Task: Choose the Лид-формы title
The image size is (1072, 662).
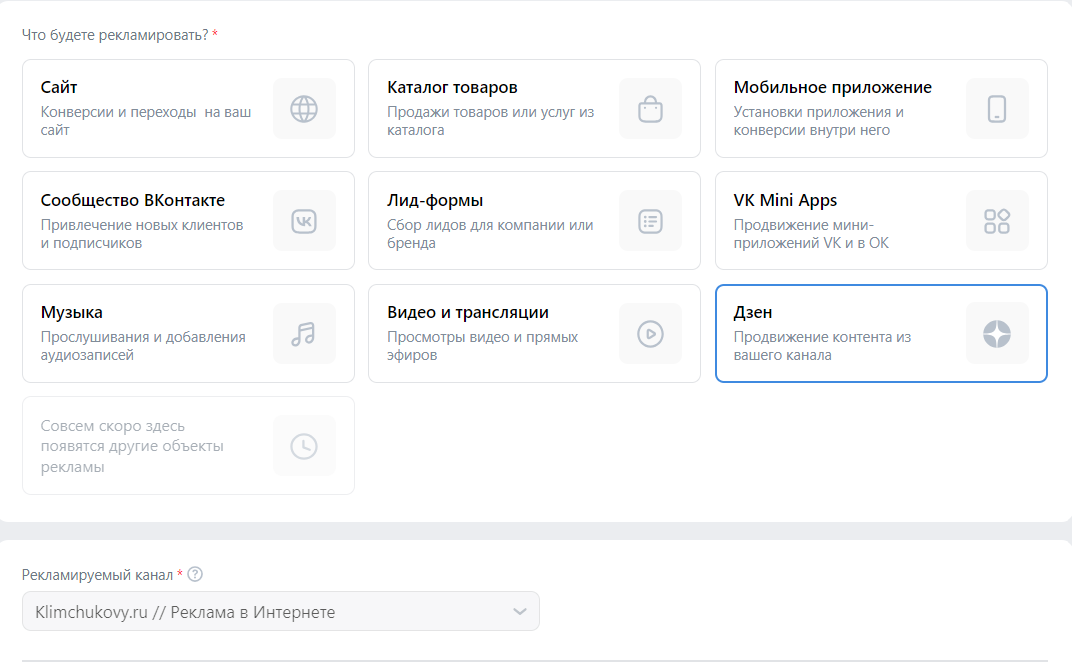Action: [435, 200]
